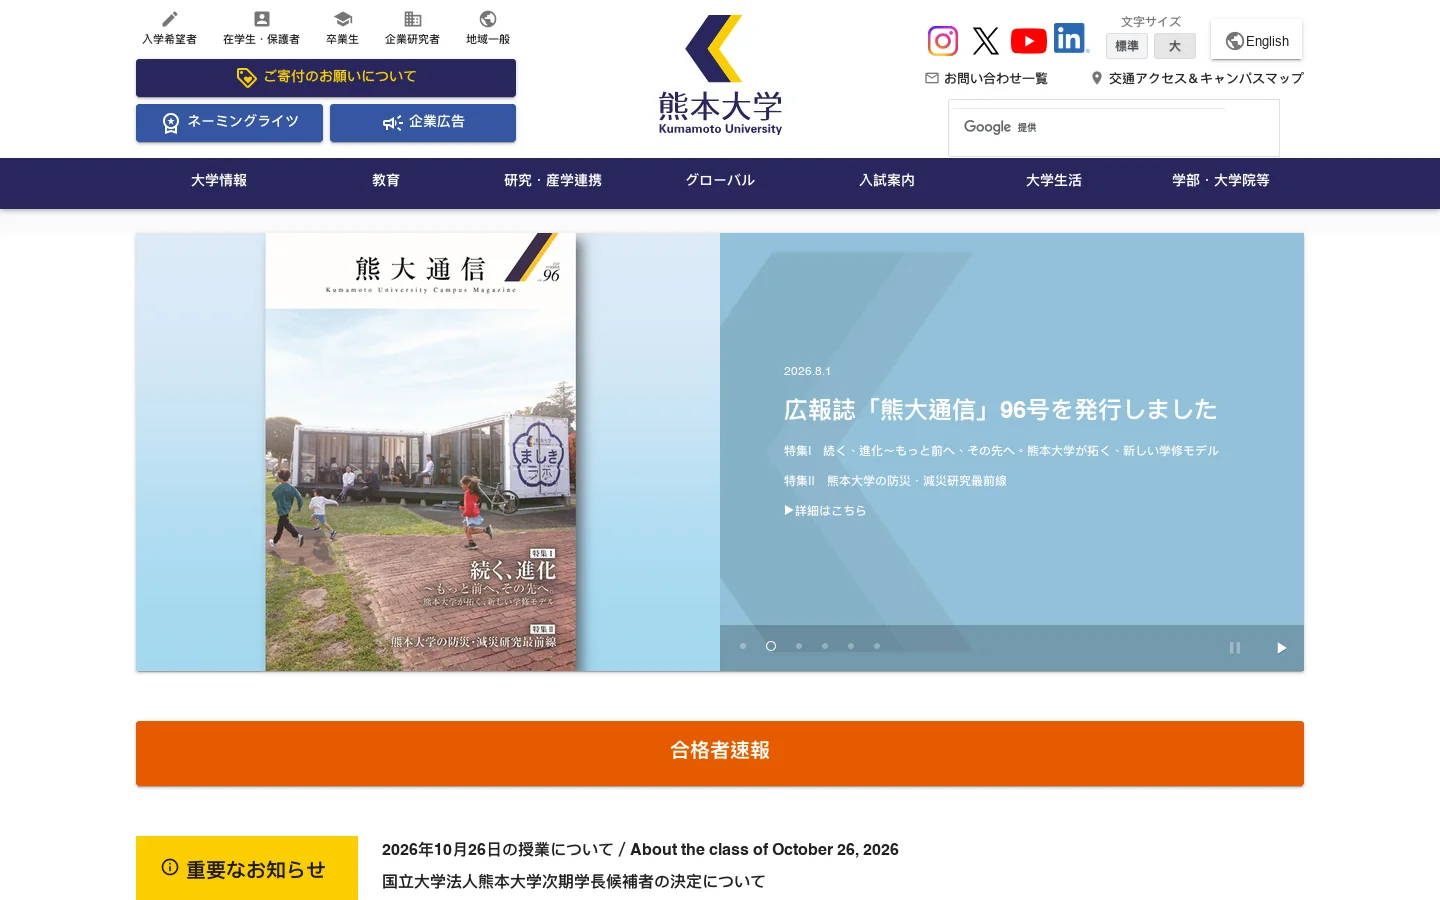Click the 重要なお知らせ label
Image resolution: width=1440 pixels, height=900 pixels.
[247, 868]
